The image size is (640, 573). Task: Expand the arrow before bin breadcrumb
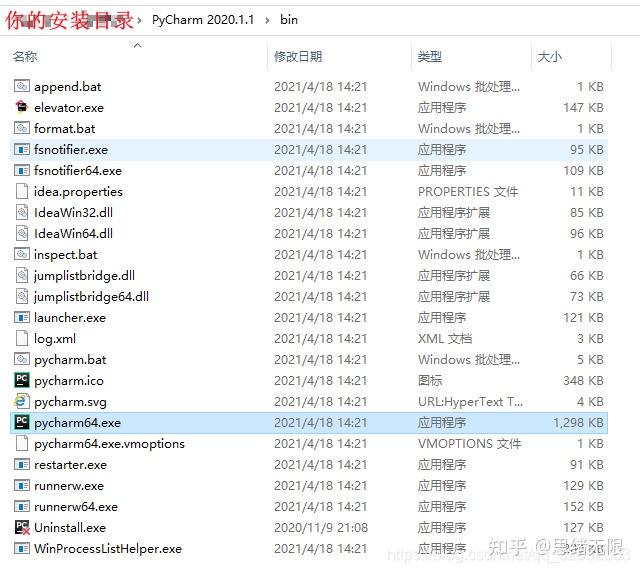(x=267, y=20)
